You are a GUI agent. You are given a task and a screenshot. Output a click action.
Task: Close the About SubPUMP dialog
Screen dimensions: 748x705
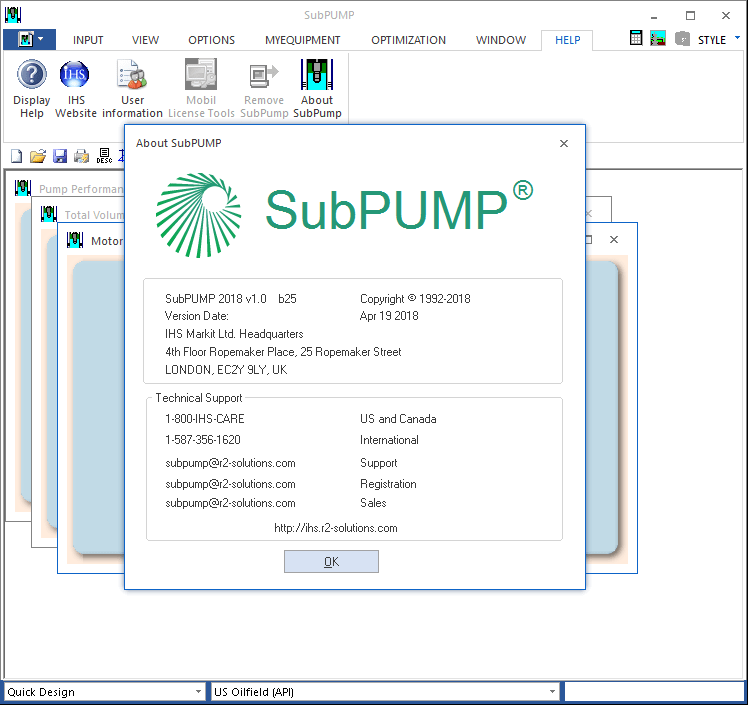coord(563,144)
